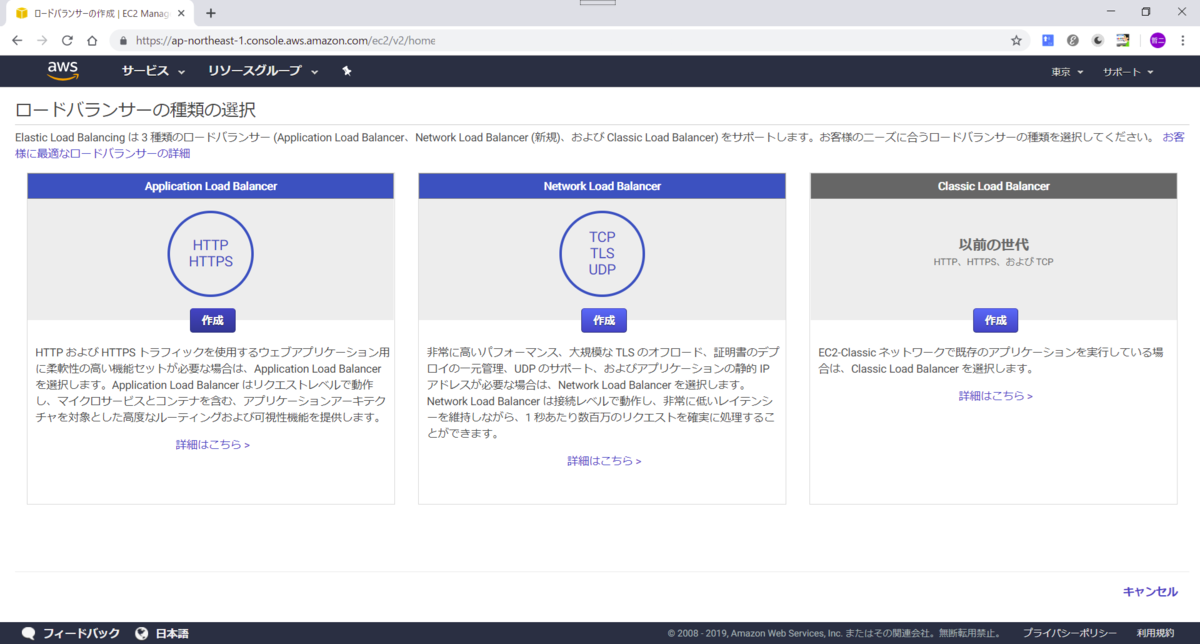The width and height of the screenshot is (1200, 644).
Task: Reload the page with the refresh icon
Action: point(67,40)
